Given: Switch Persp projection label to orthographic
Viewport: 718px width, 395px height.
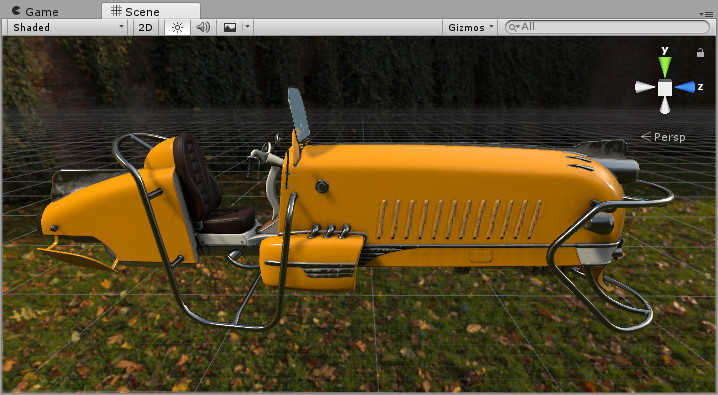Looking at the screenshot, I should [x=663, y=137].
